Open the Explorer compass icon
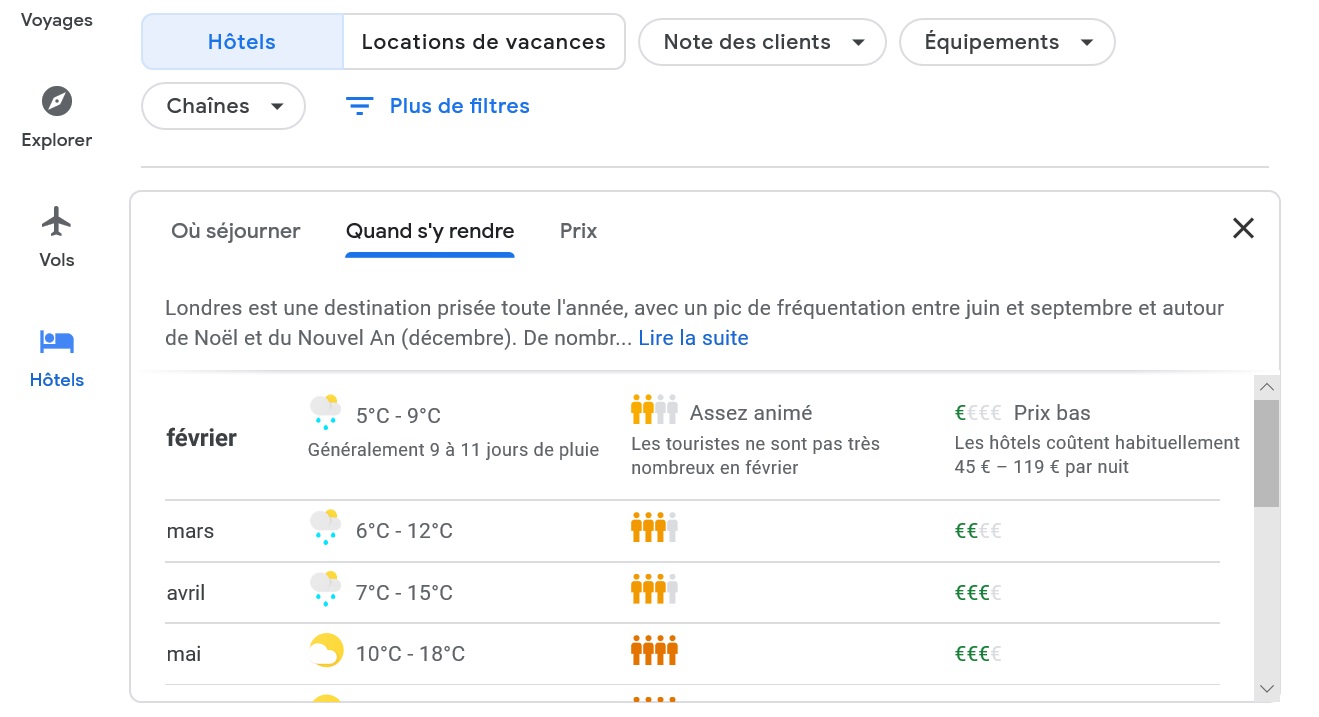Image resolution: width=1319 pixels, height=717 pixels. 57,102
